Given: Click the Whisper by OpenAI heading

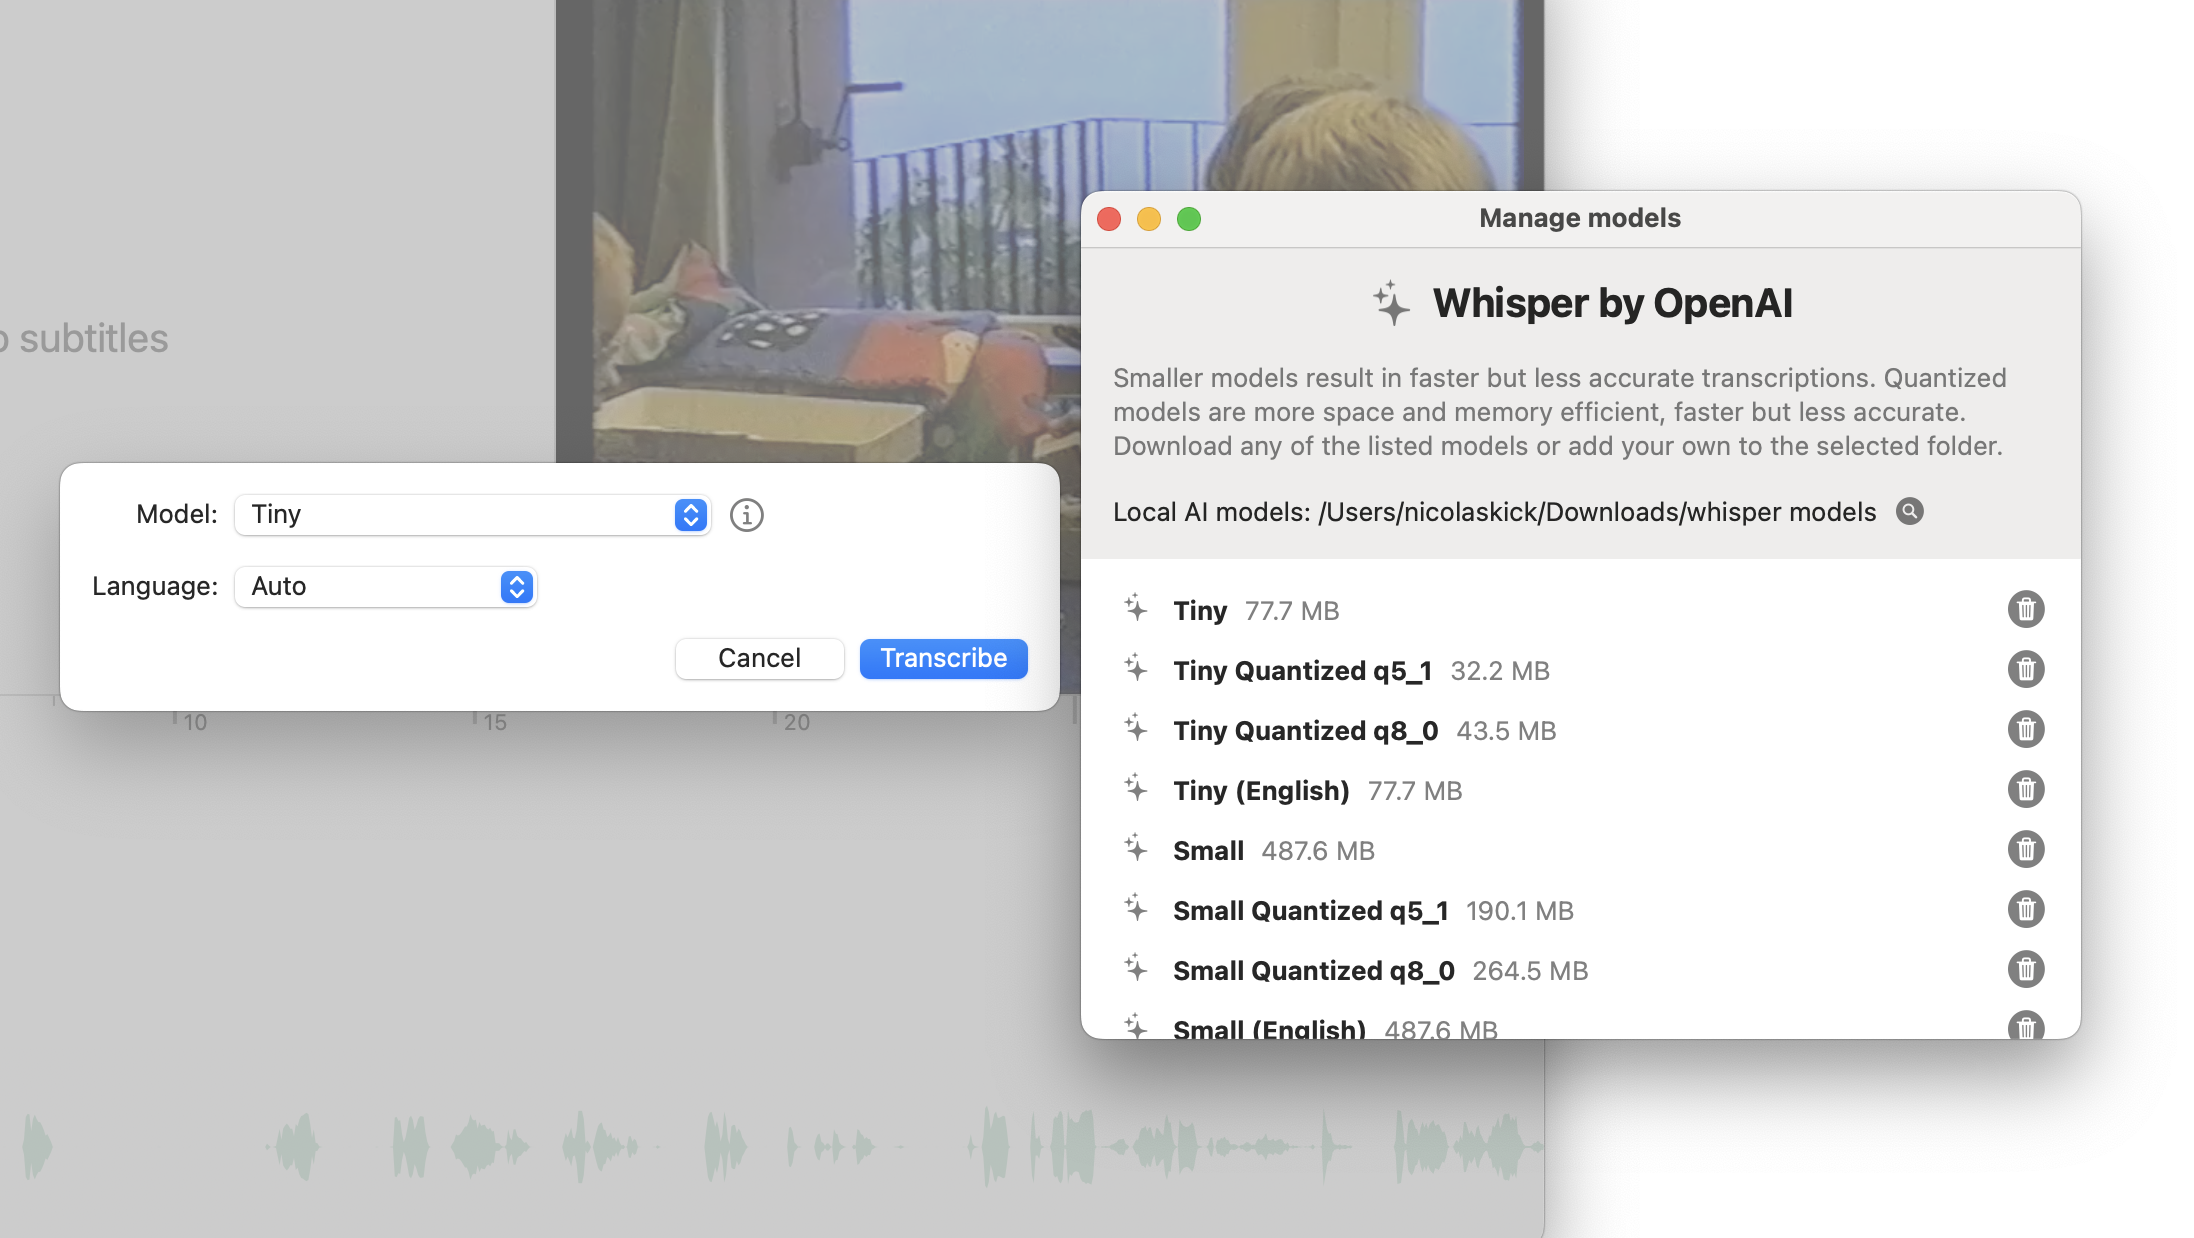Looking at the screenshot, I should tap(1612, 303).
